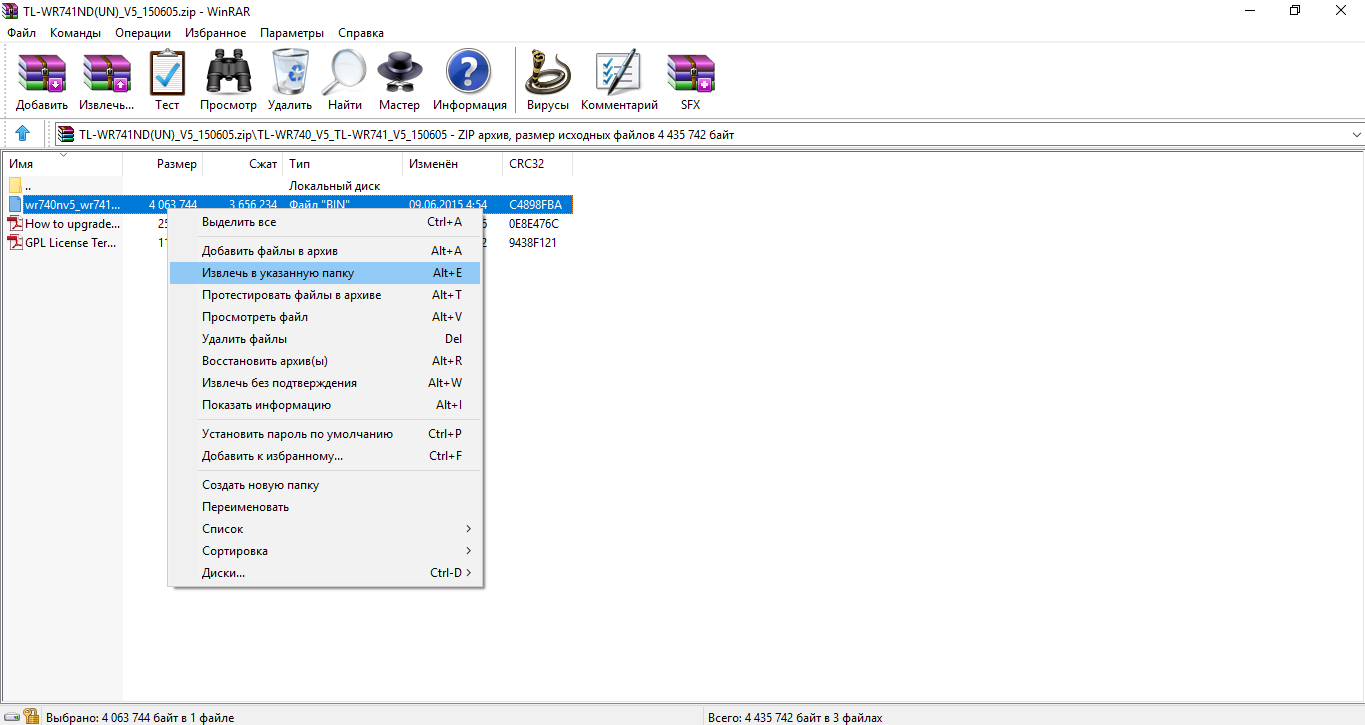Choose Установить пароль по умолчанию
The image size is (1365, 725).
pos(325,434)
